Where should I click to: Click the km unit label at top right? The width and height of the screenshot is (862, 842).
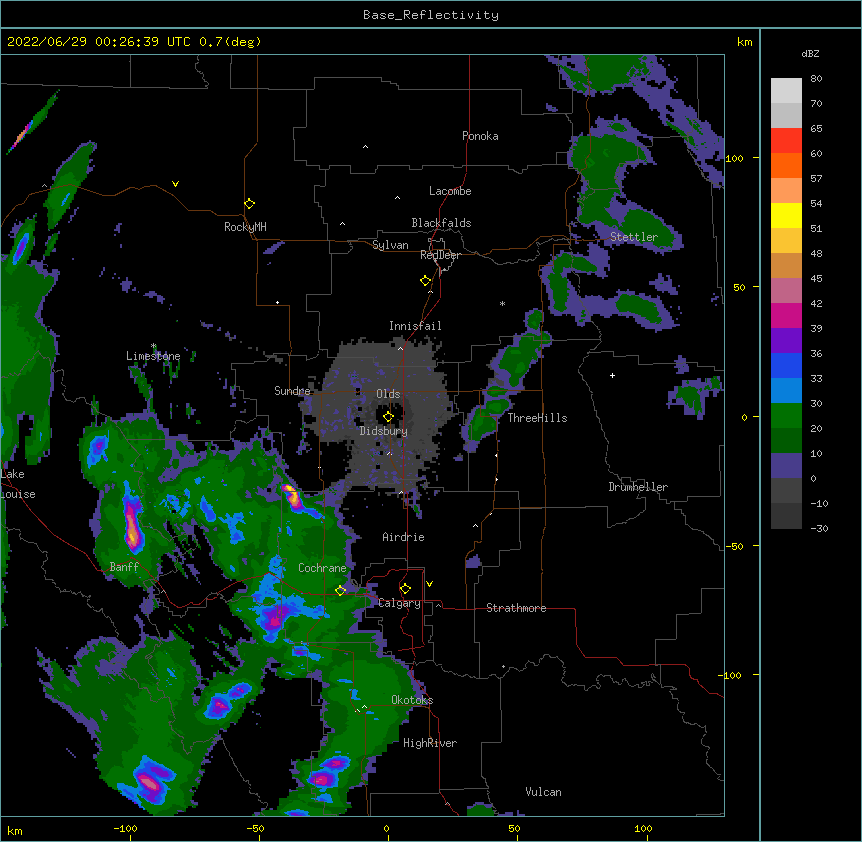point(744,42)
